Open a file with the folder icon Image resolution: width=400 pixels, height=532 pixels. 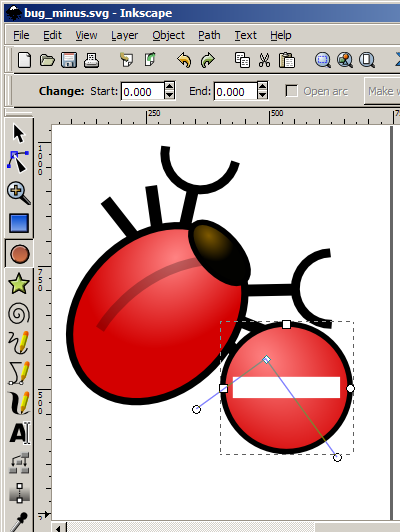[47, 60]
